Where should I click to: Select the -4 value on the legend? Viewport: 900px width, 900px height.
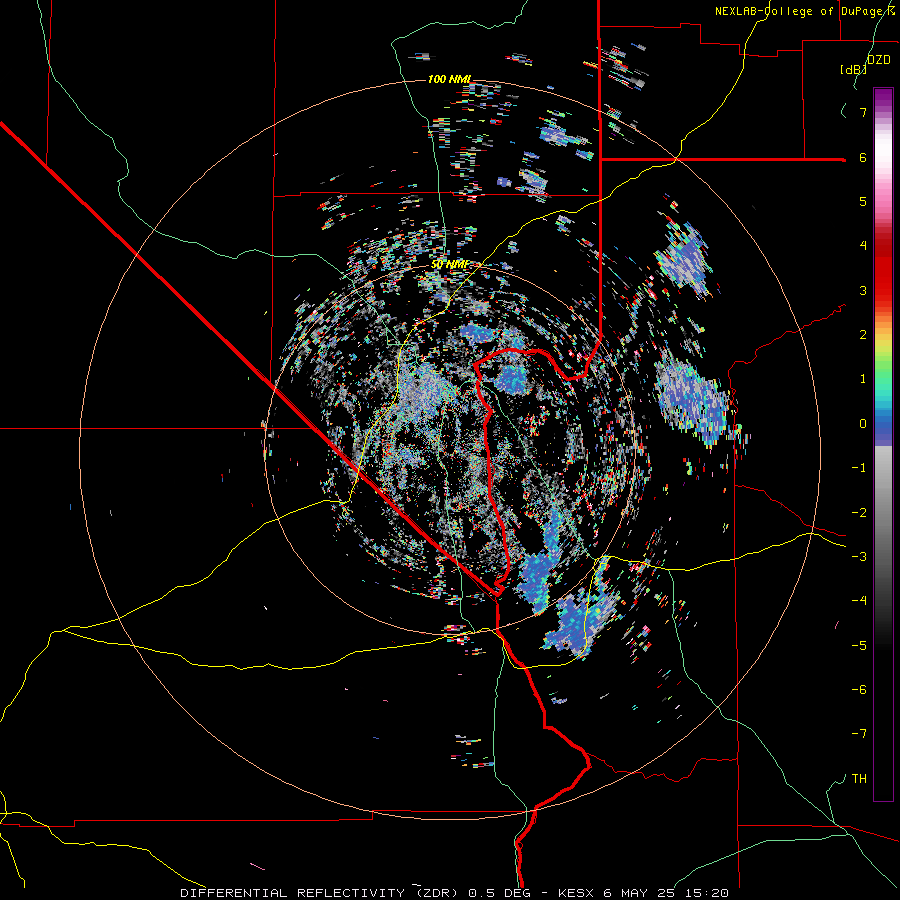click(x=859, y=601)
